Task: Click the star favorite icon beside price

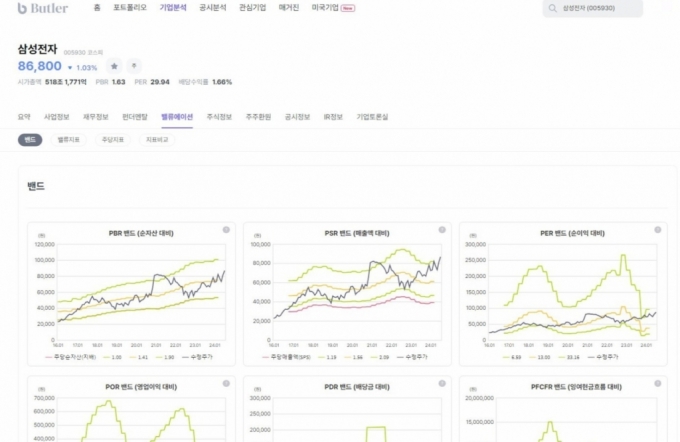Action: [x=114, y=66]
